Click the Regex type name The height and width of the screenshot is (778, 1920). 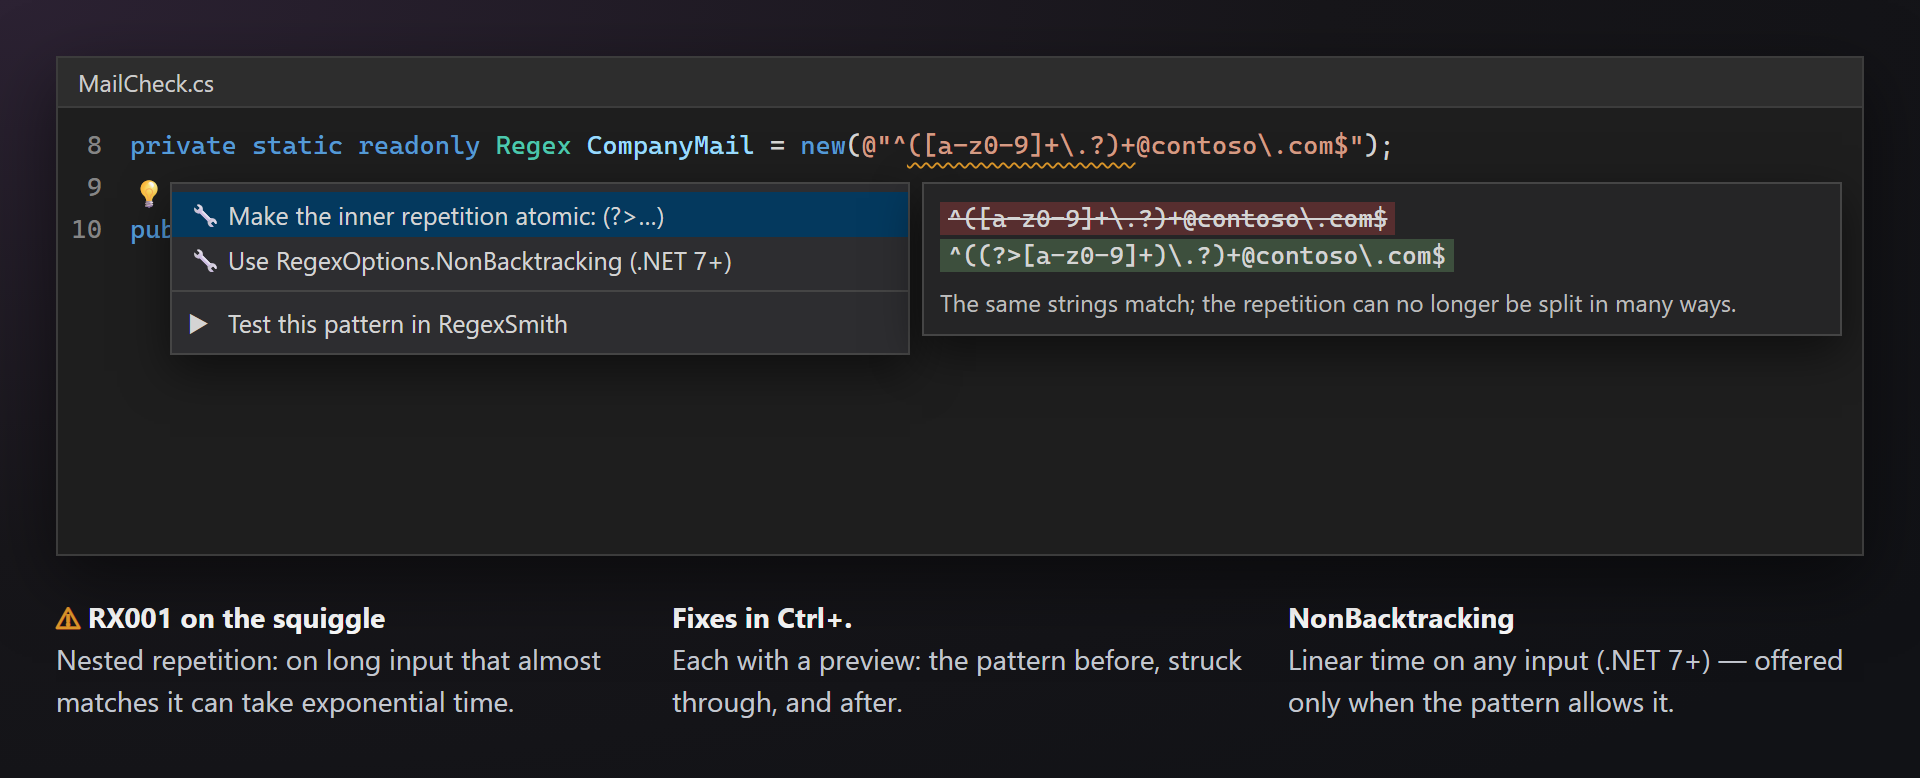tap(533, 146)
